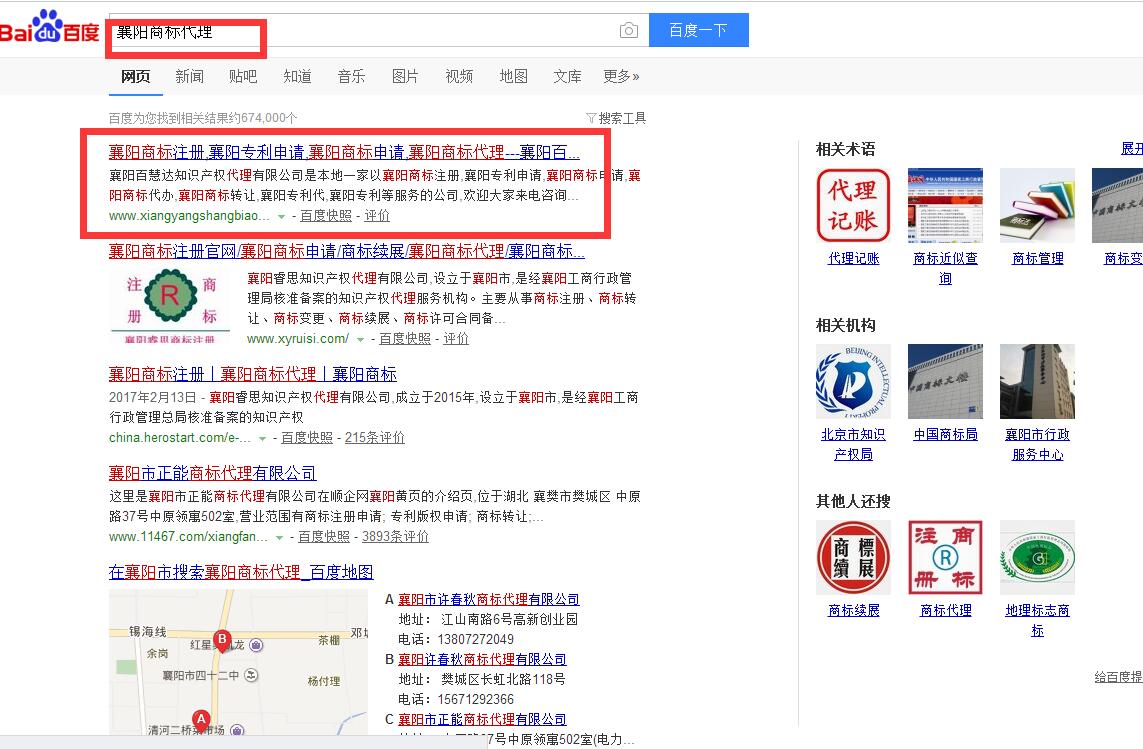Switch to the 音乐 tab

pyautogui.click(x=351, y=76)
